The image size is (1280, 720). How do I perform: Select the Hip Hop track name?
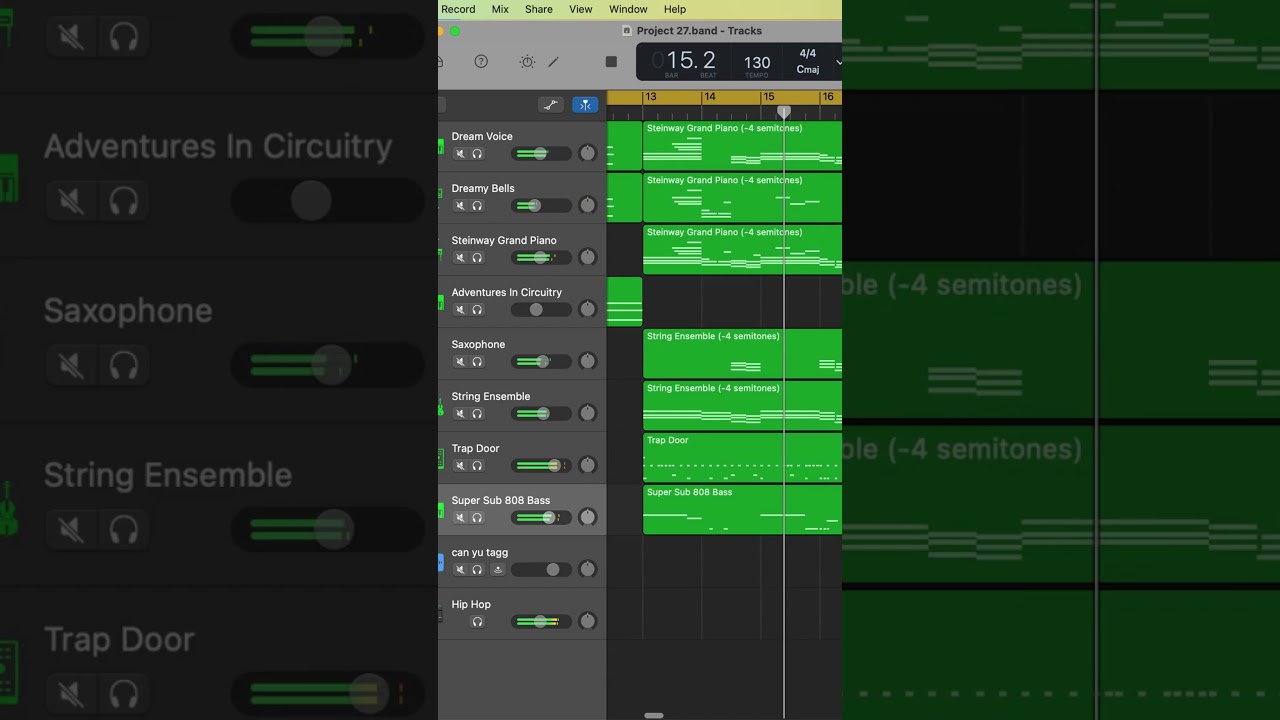tap(471, 604)
